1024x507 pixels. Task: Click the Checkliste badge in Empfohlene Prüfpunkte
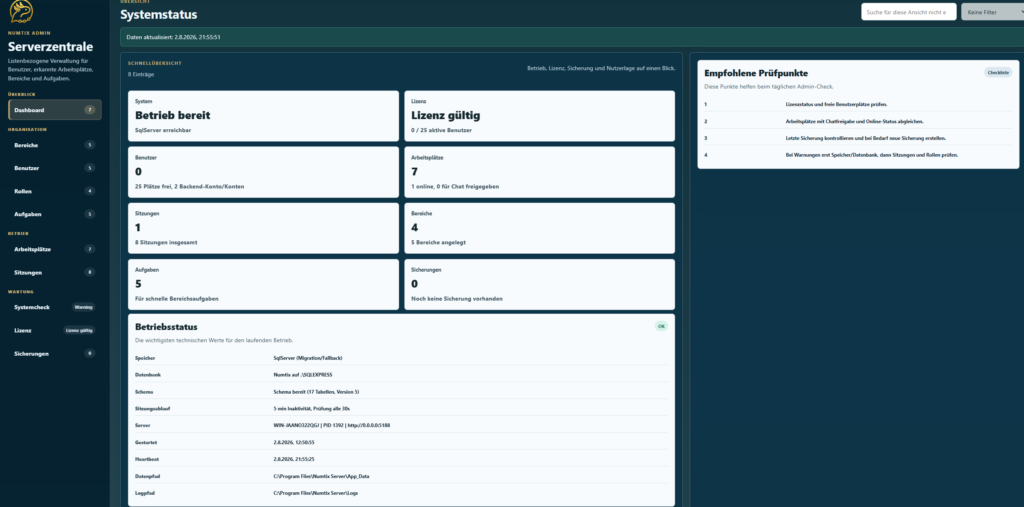tap(998, 73)
